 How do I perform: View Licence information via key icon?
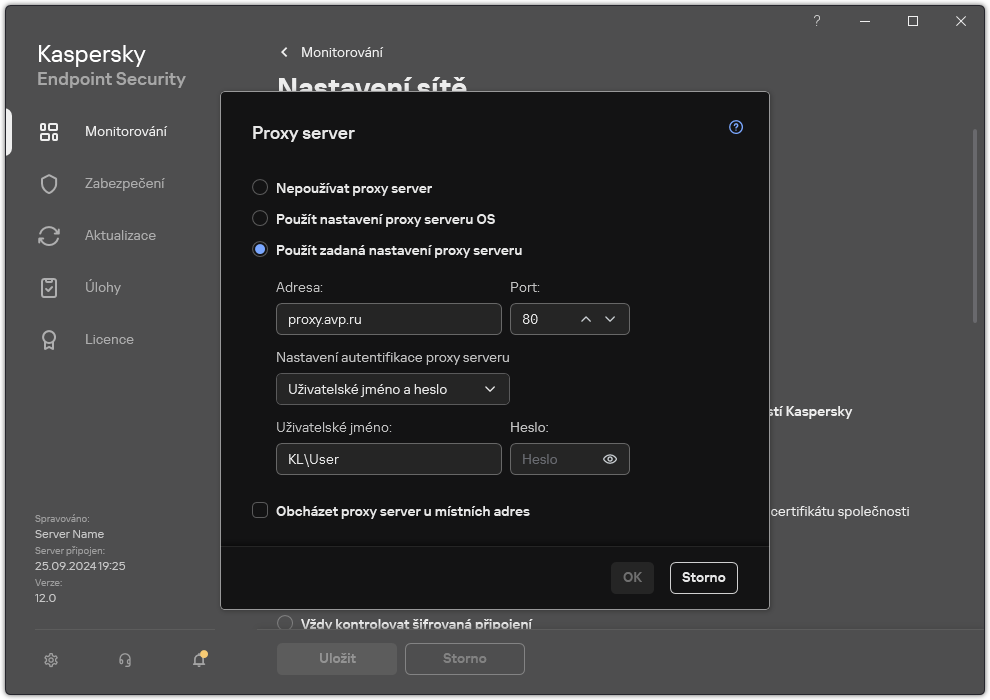48,339
